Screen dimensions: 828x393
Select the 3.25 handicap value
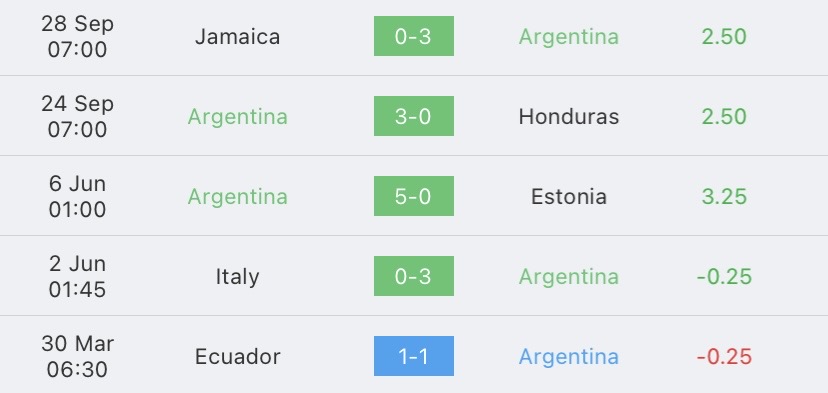pos(724,196)
